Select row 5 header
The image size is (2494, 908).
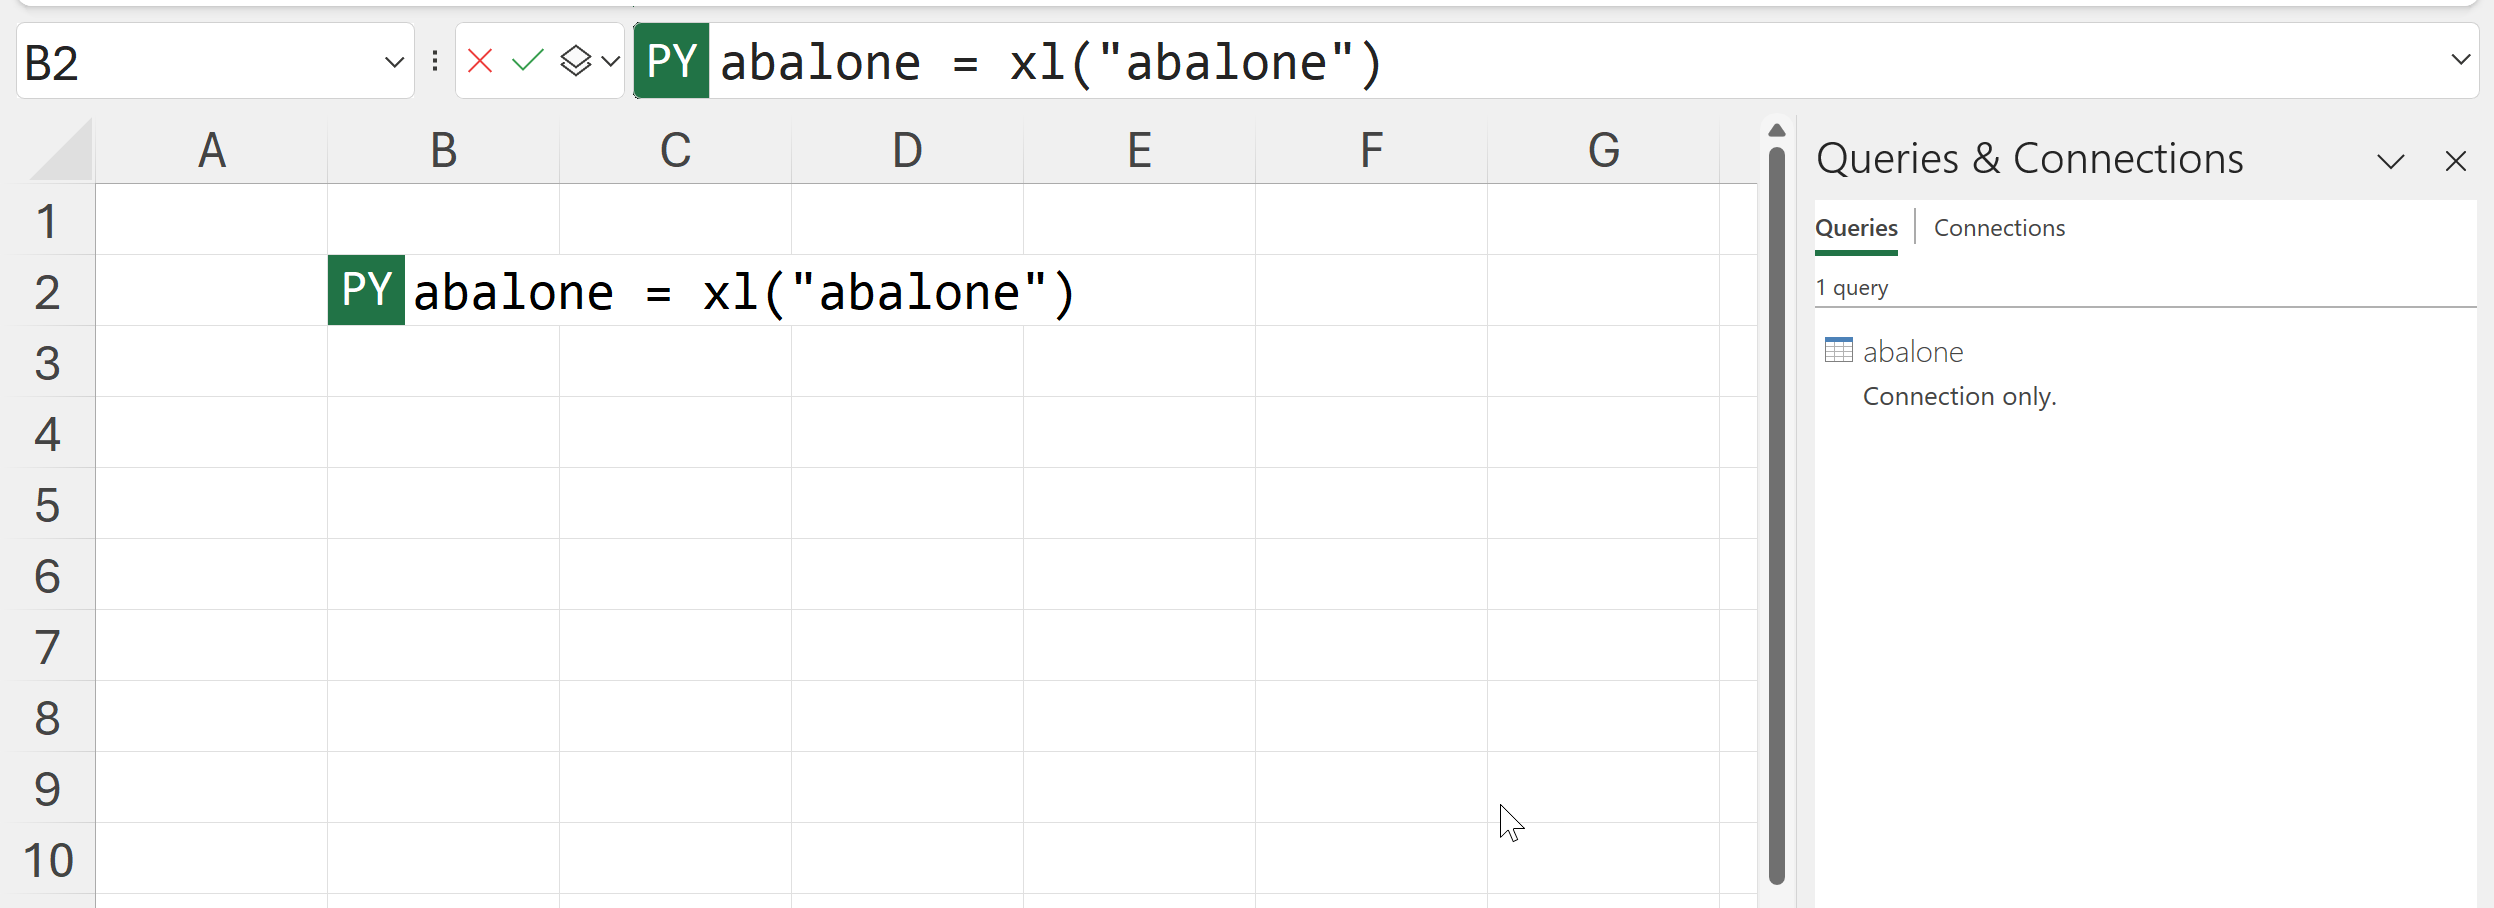[47, 505]
